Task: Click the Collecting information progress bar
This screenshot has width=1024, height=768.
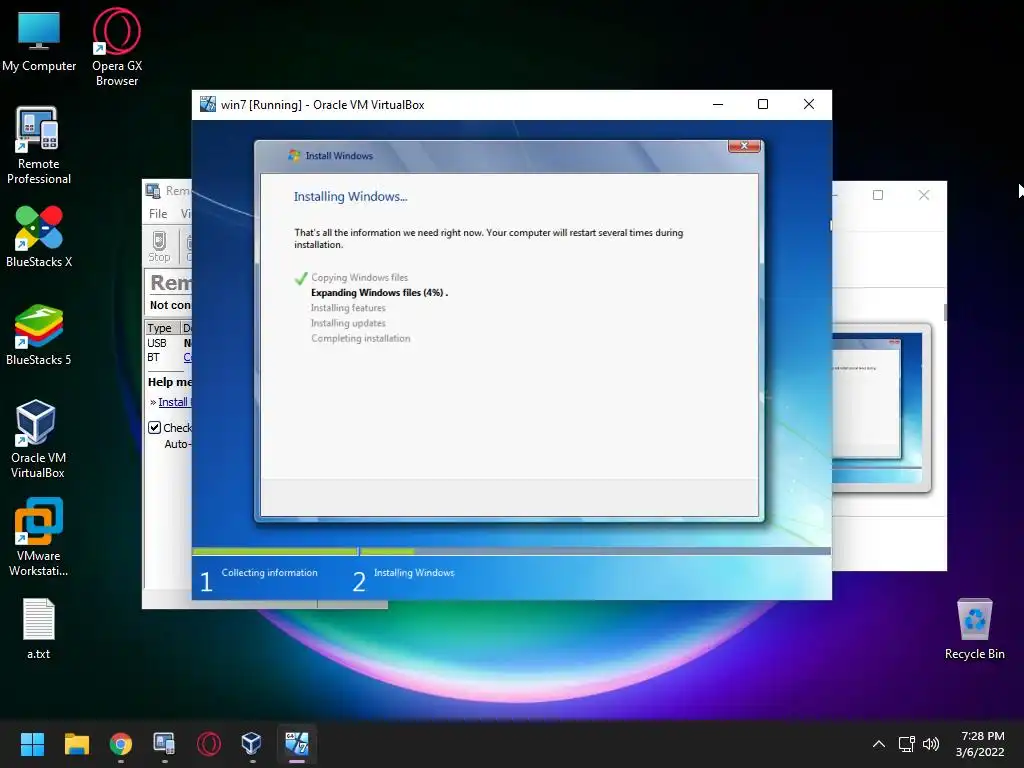Action: click(275, 551)
